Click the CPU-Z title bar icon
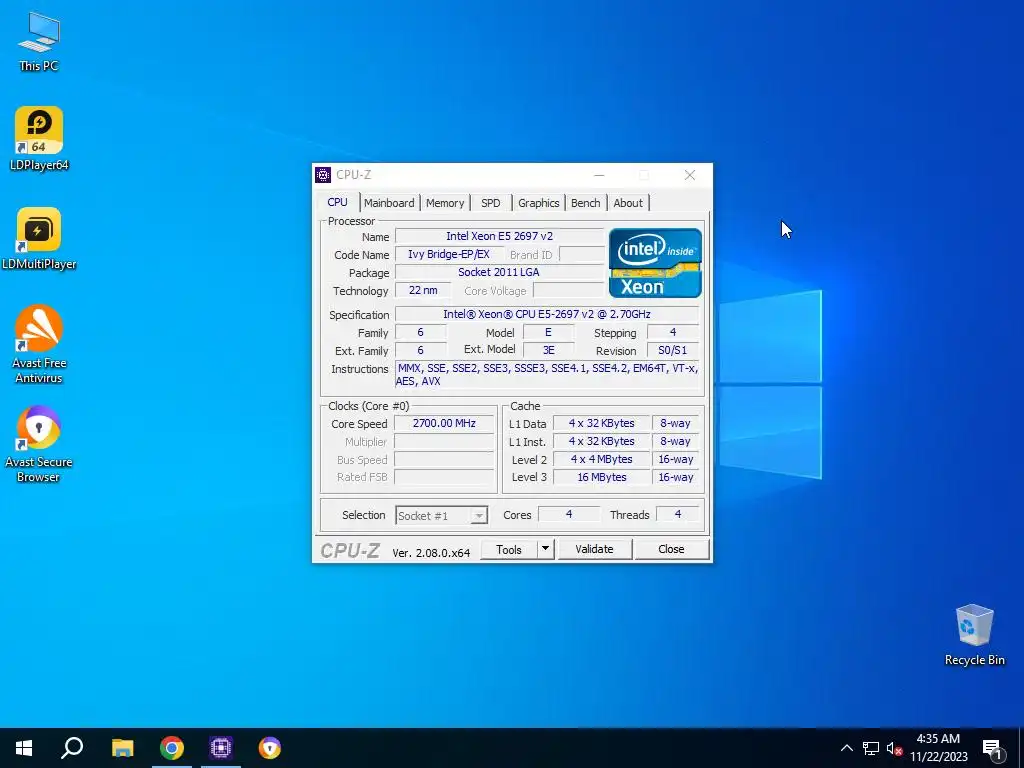The height and width of the screenshot is (768, 1024). 323,175
